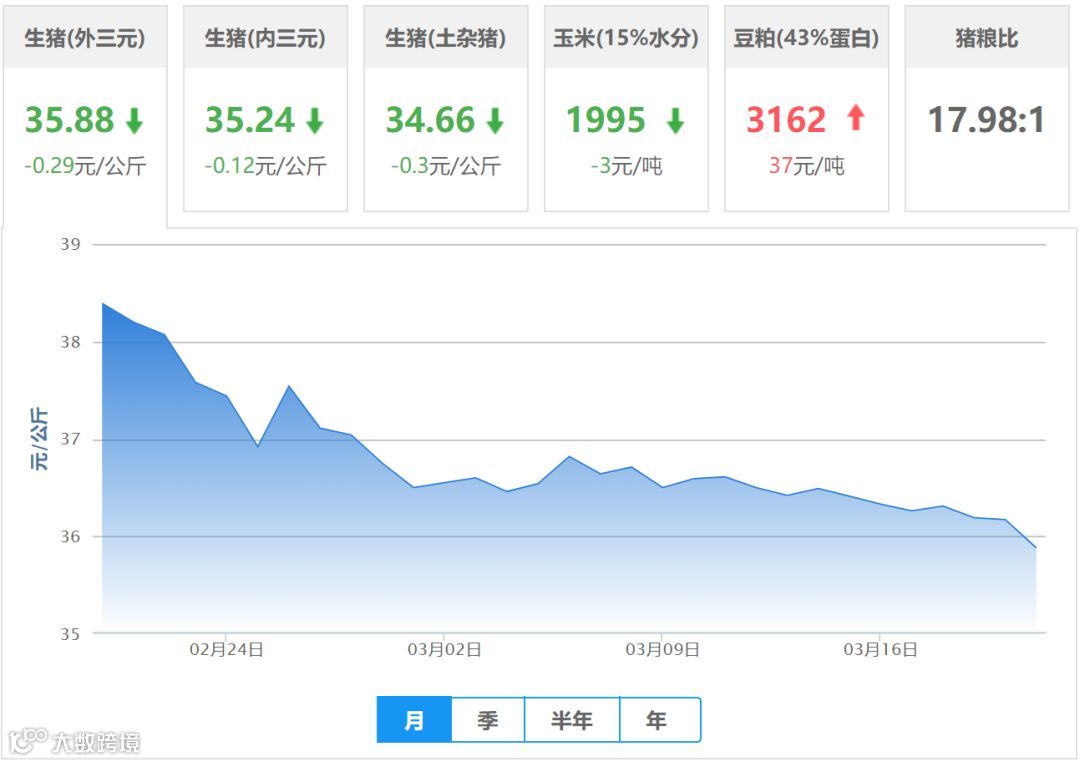Click the -0.12元/公斤 change text

(265, 166)
